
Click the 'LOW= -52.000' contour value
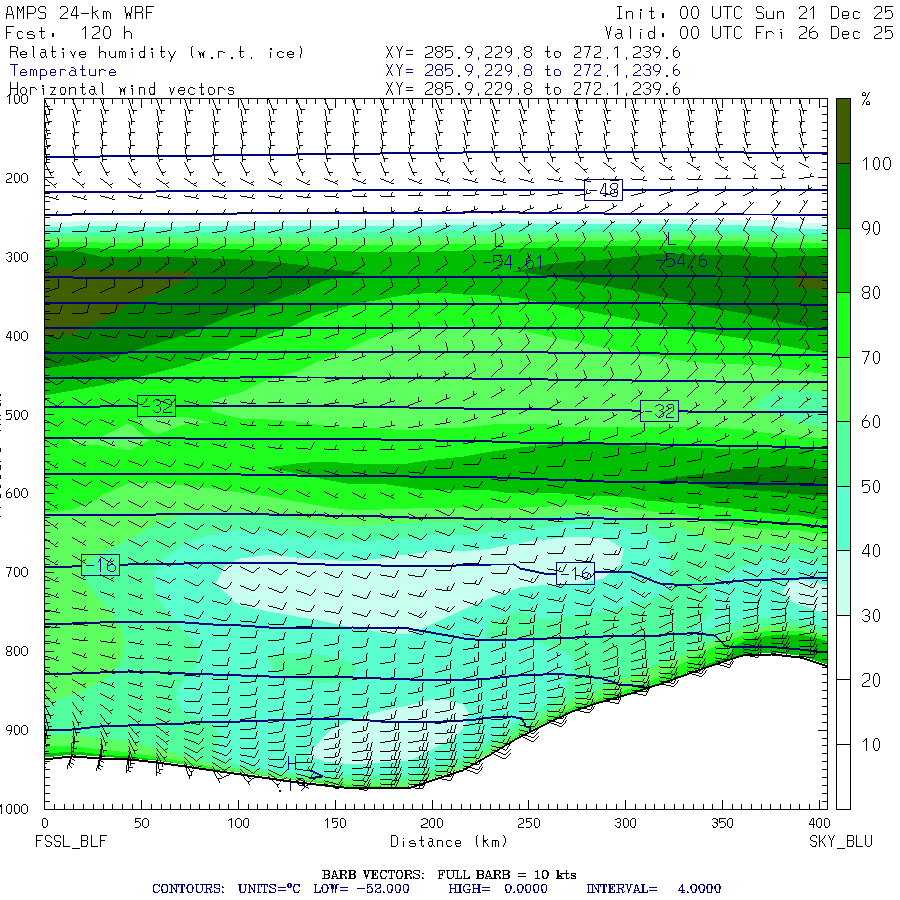362,889
